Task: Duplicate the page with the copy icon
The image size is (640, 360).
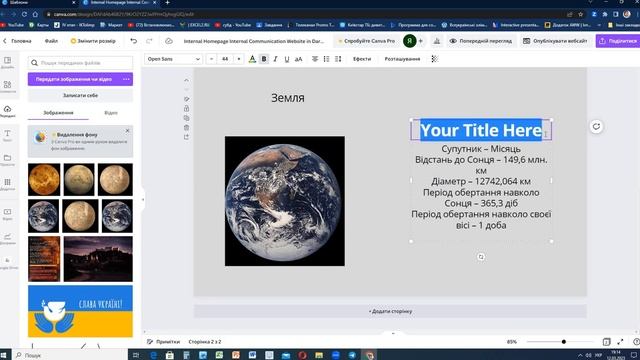Action: [x=187, y=118]
